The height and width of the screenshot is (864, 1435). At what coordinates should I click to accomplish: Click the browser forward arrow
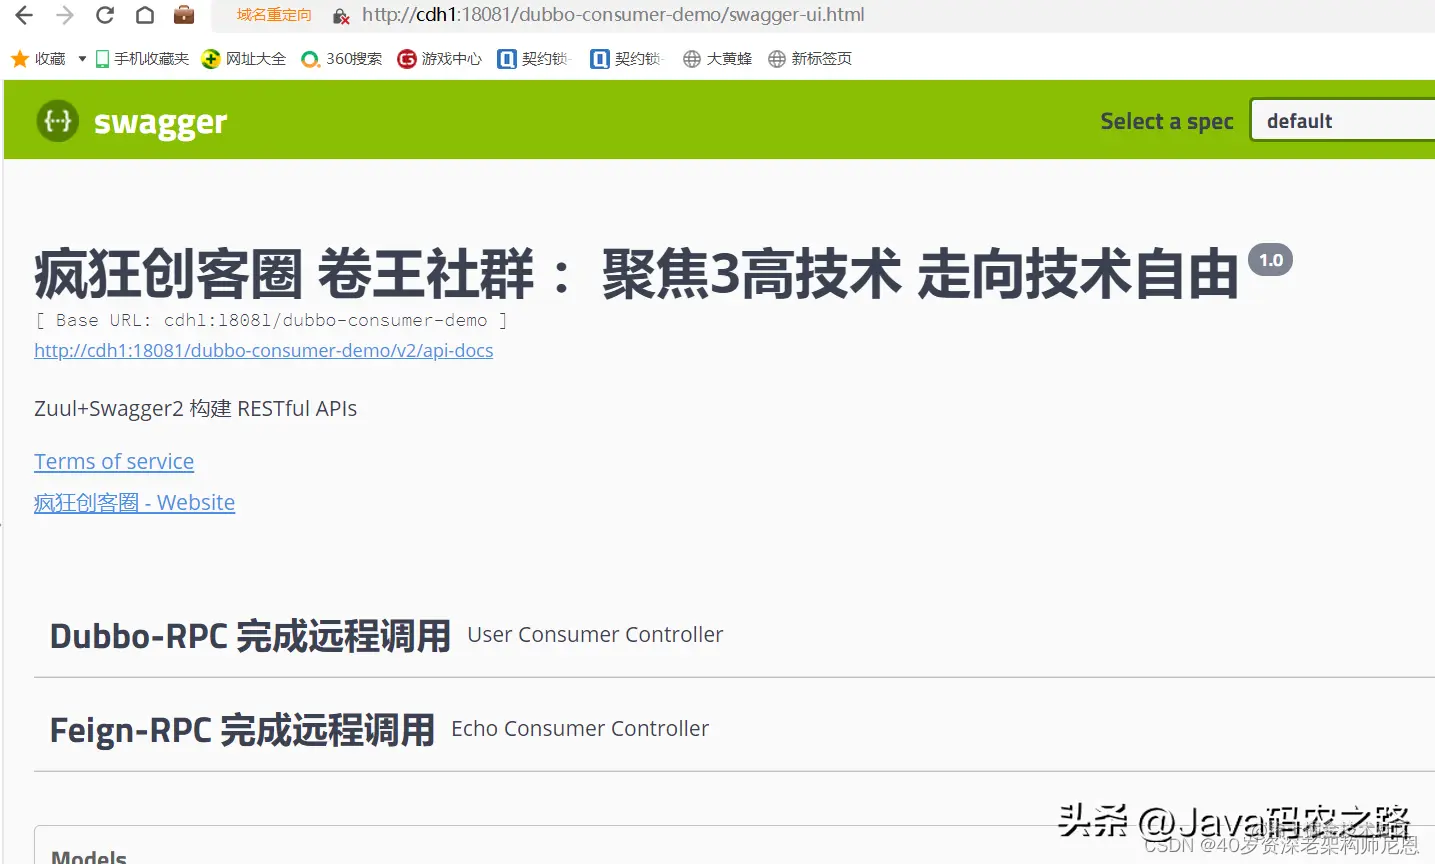click(x=65, y=15)
